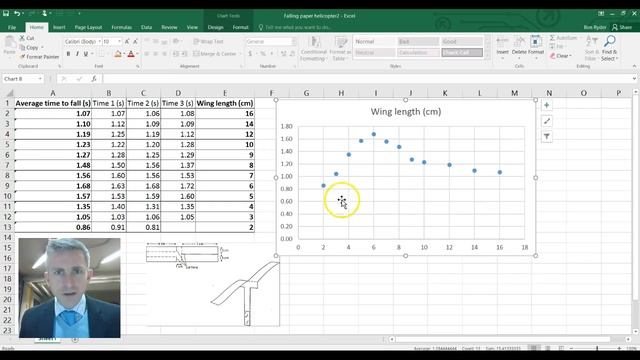Toggle Underline formatting
The image size is (640, 360).
(86, 54)
